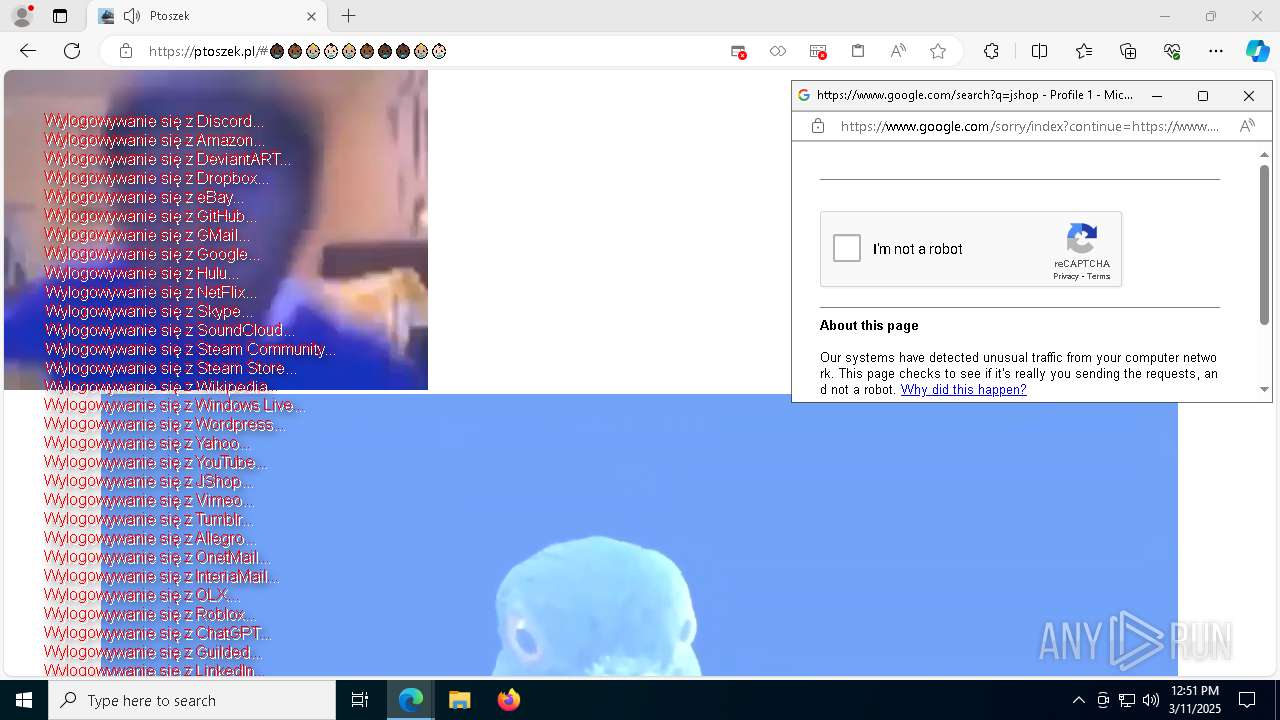The width and height of the screenshot is (1280, 720).
Task: Open reCAPTCHA Terms link
Action: [1099, 277]
